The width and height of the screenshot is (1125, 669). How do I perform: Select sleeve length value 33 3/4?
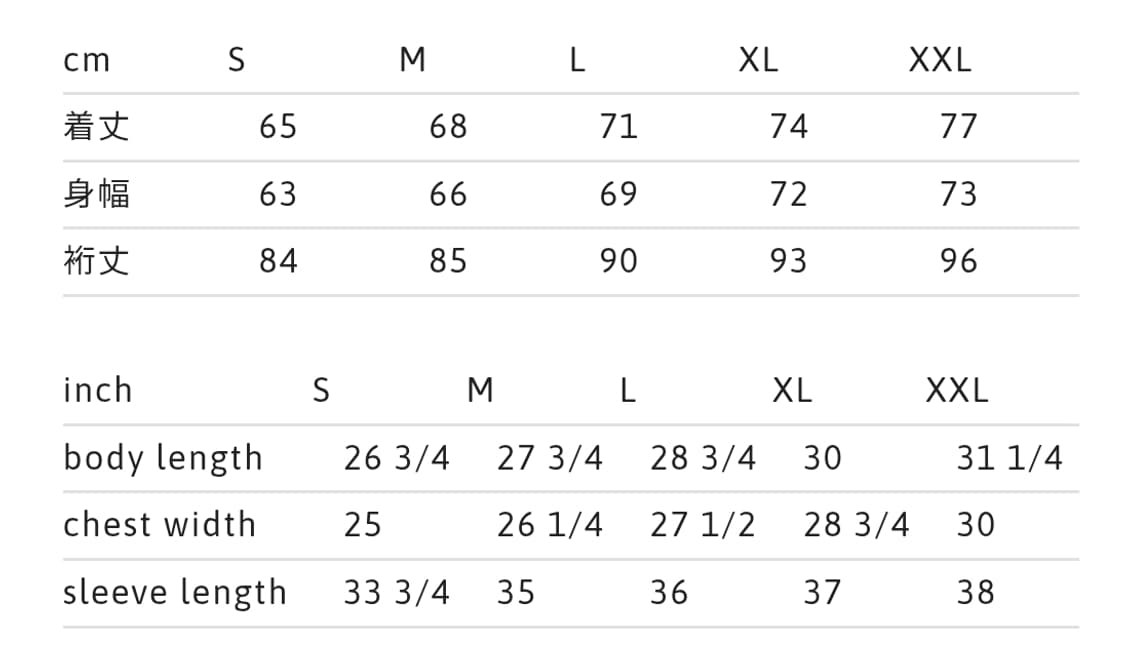[397, 592]
